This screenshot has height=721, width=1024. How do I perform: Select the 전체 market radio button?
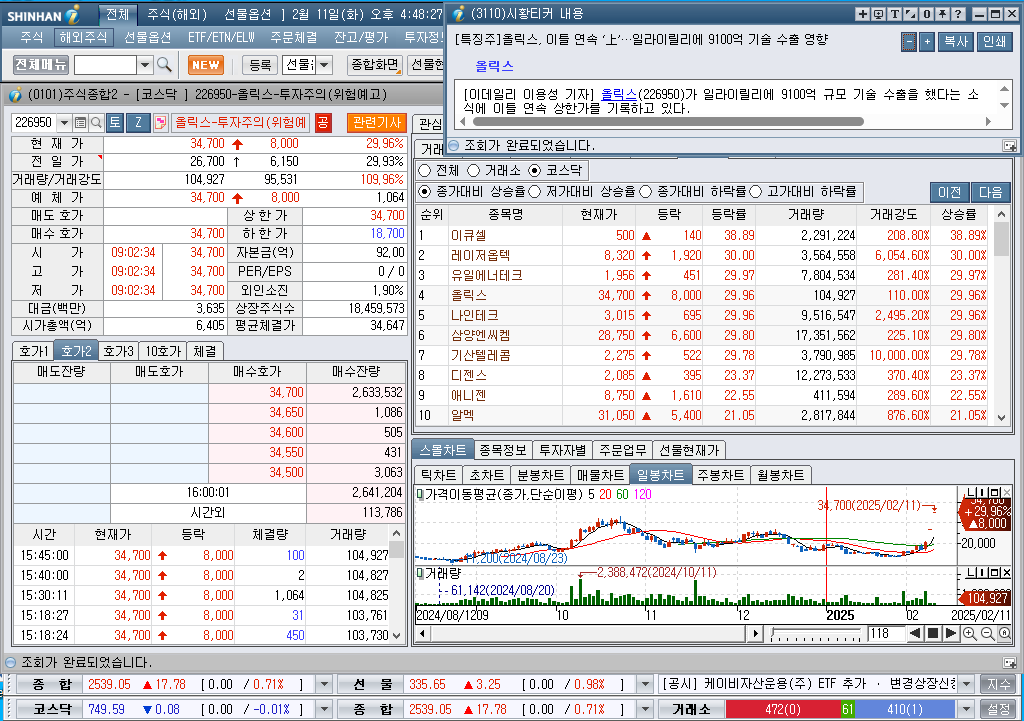[x=425, y=170]
